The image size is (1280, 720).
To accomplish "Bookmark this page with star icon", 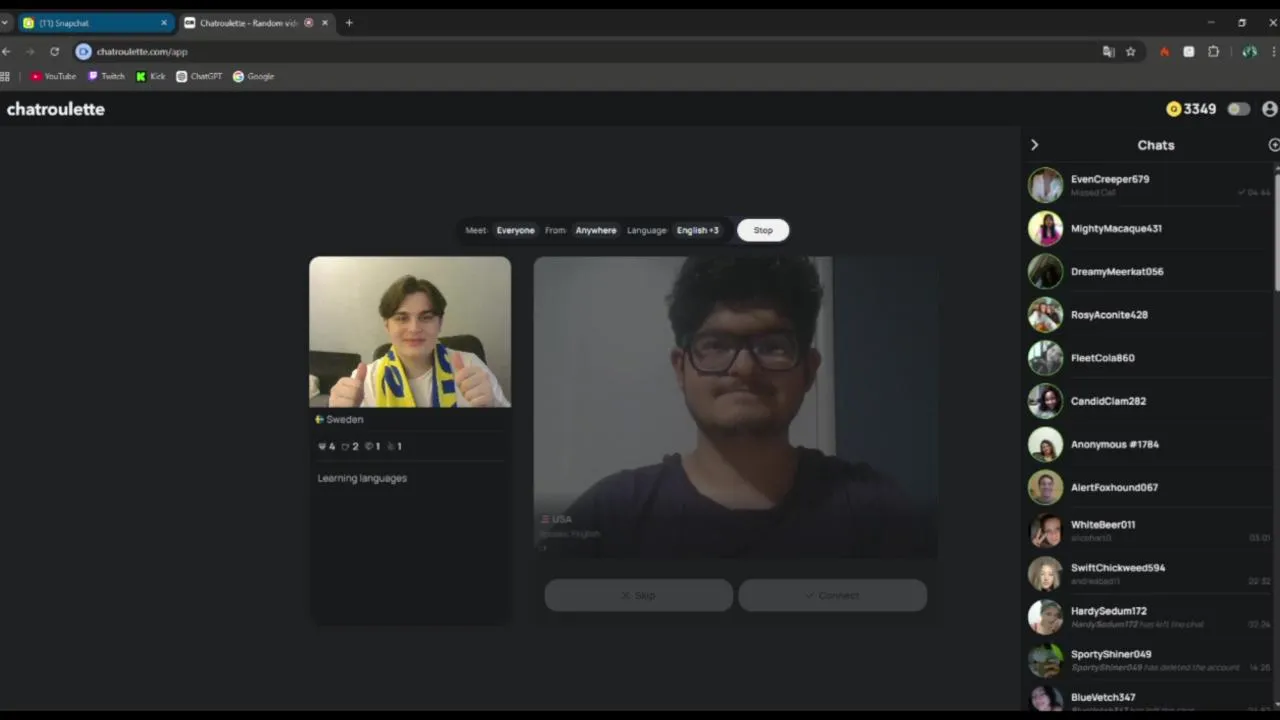I will 1131,51.
